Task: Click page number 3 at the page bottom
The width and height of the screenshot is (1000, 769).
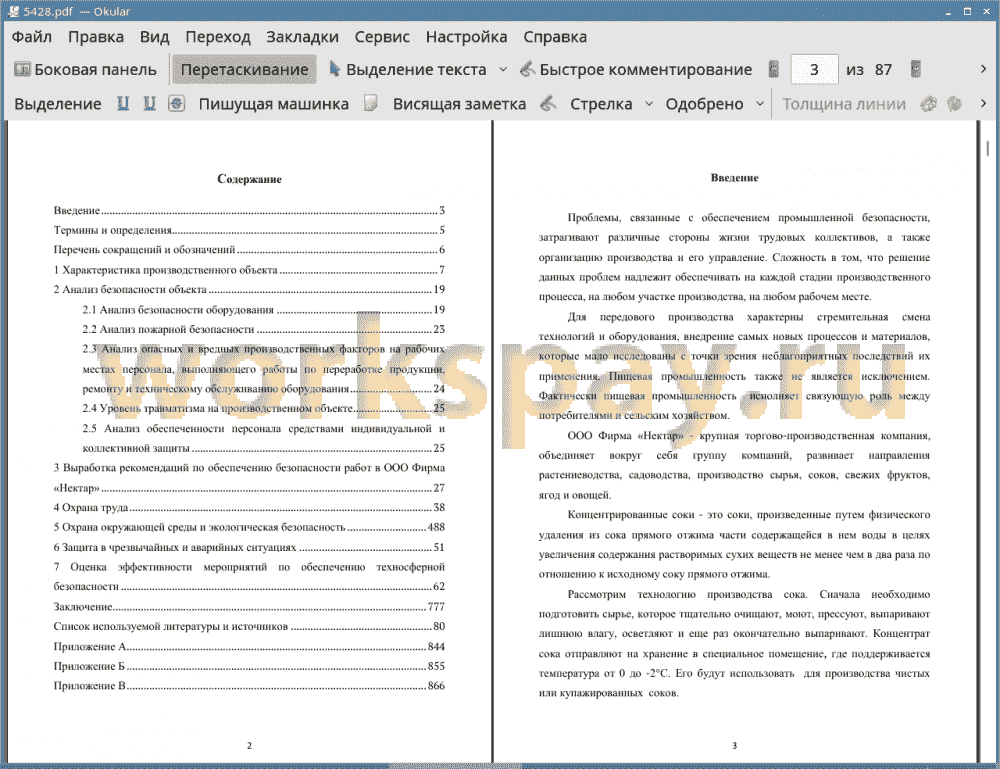Action: 735,745
